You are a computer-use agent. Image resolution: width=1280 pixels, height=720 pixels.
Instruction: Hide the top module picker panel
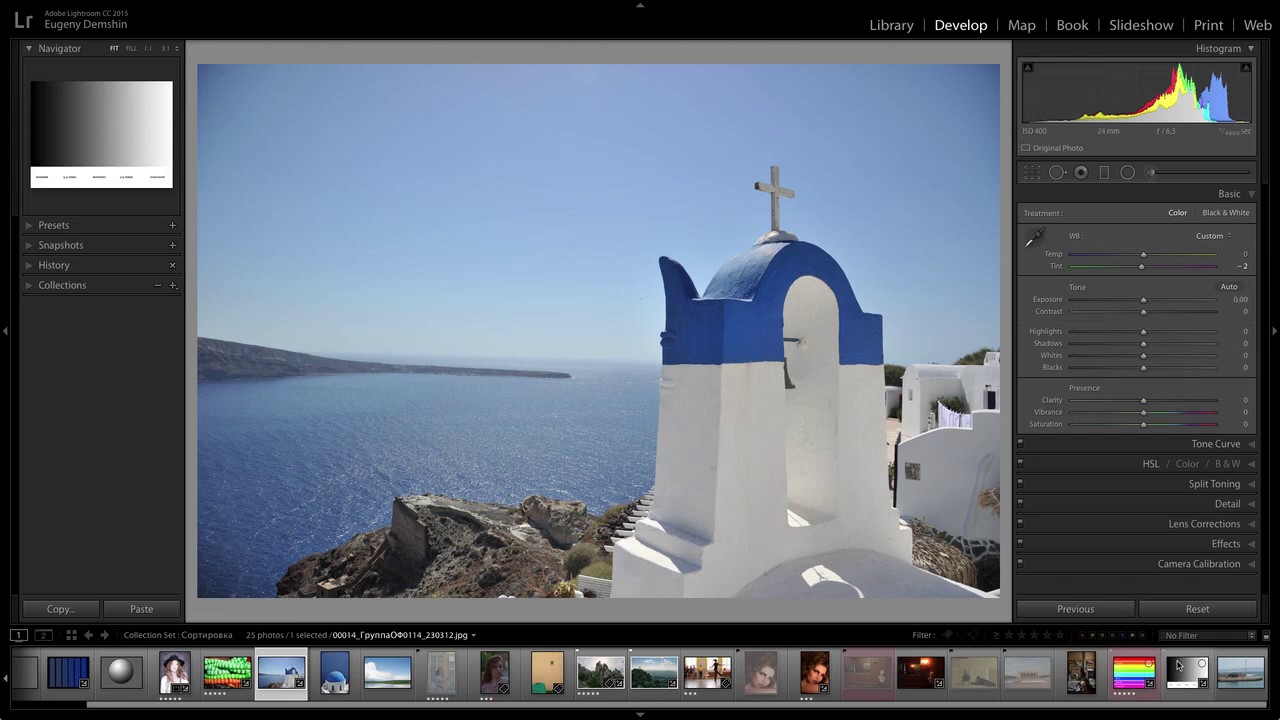[640, 4]
